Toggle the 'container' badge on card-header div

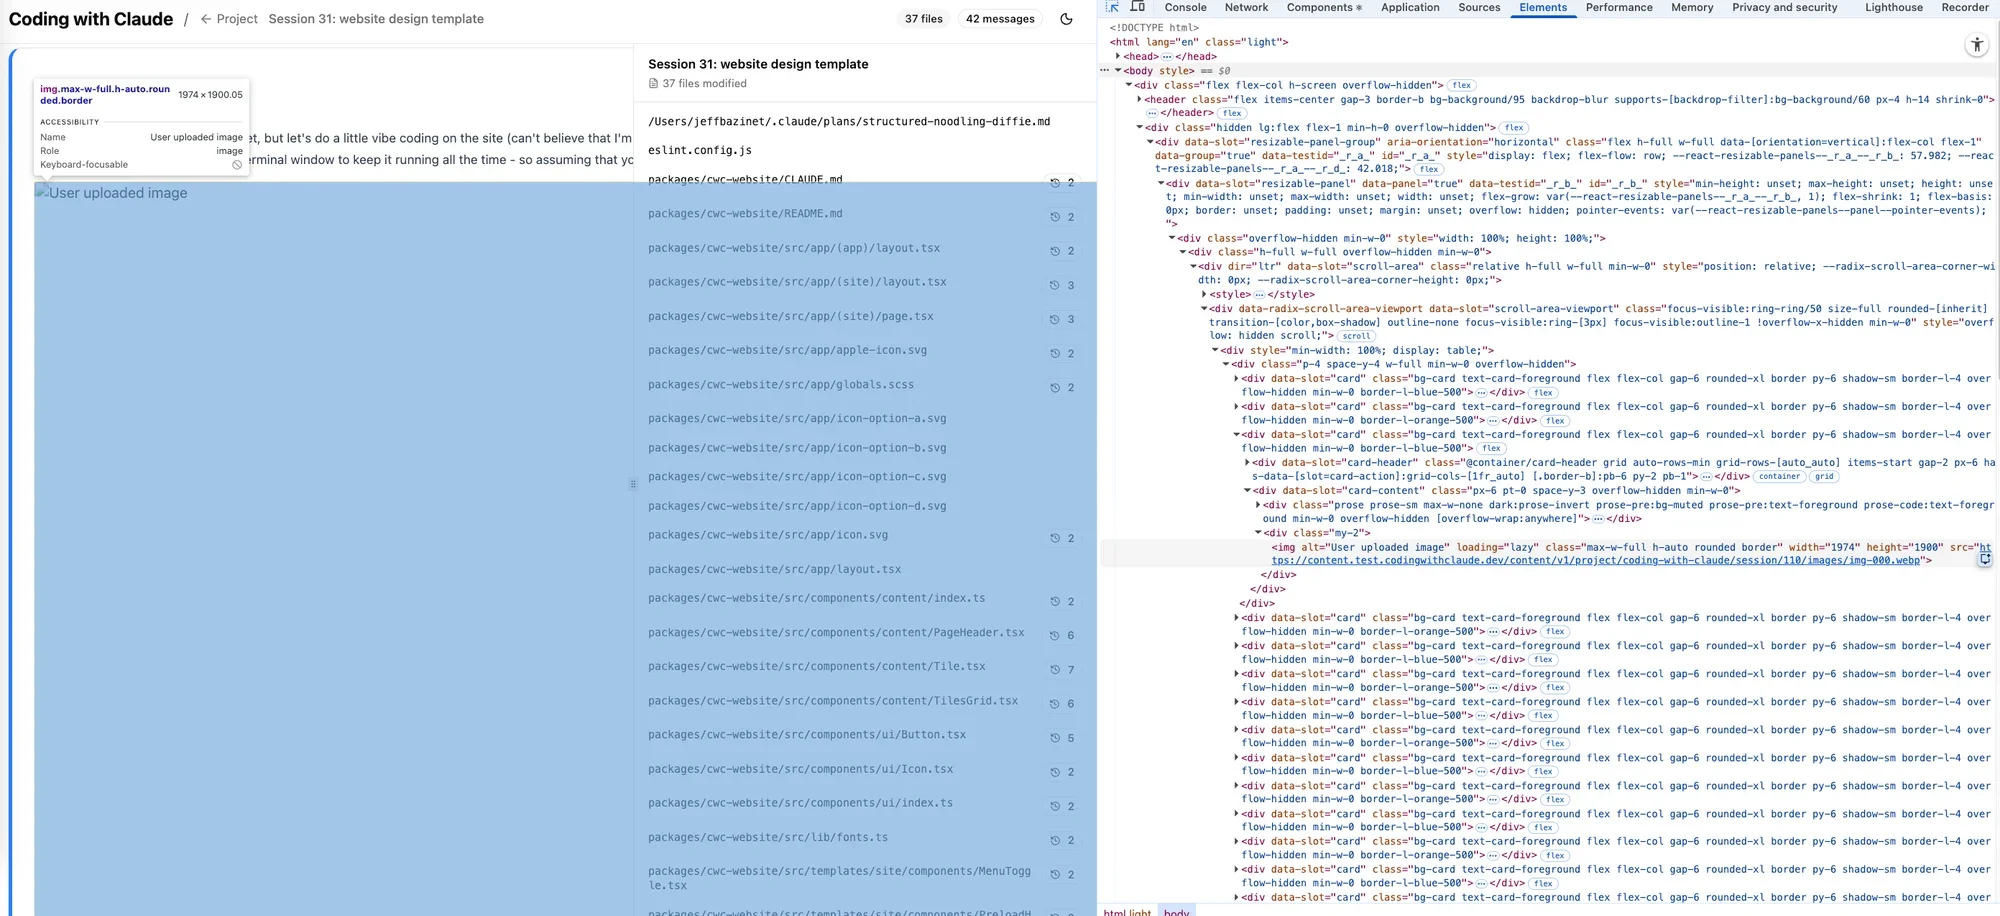click(x=1779, y=477)
